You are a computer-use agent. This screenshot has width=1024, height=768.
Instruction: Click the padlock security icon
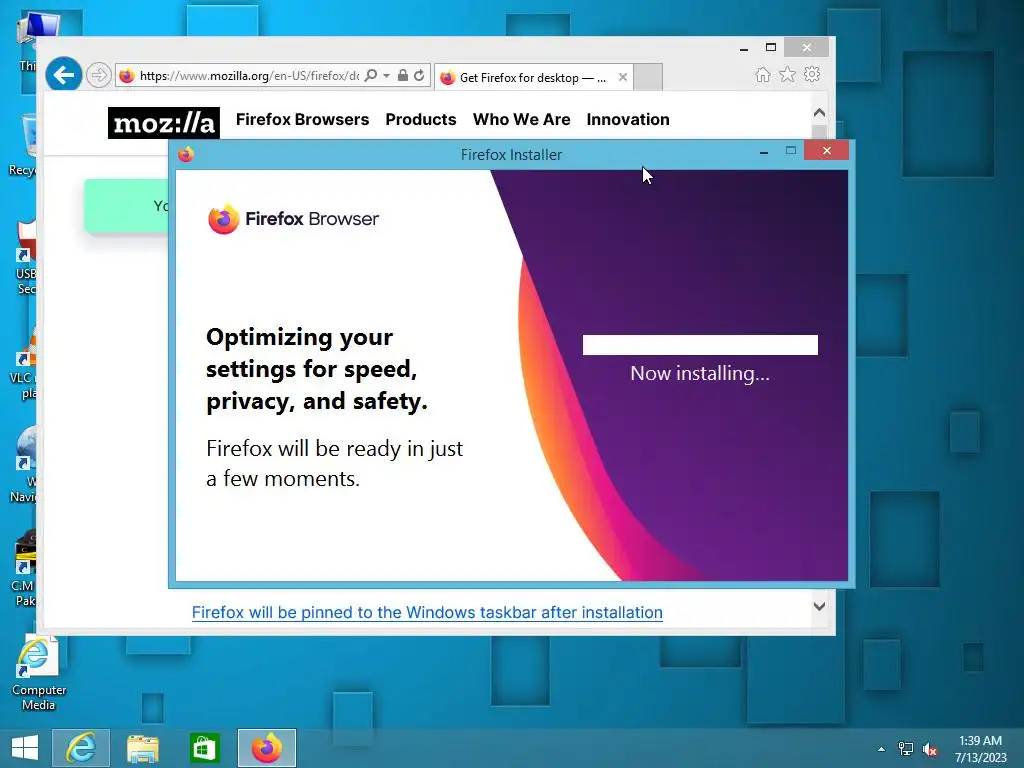point(403,76)
